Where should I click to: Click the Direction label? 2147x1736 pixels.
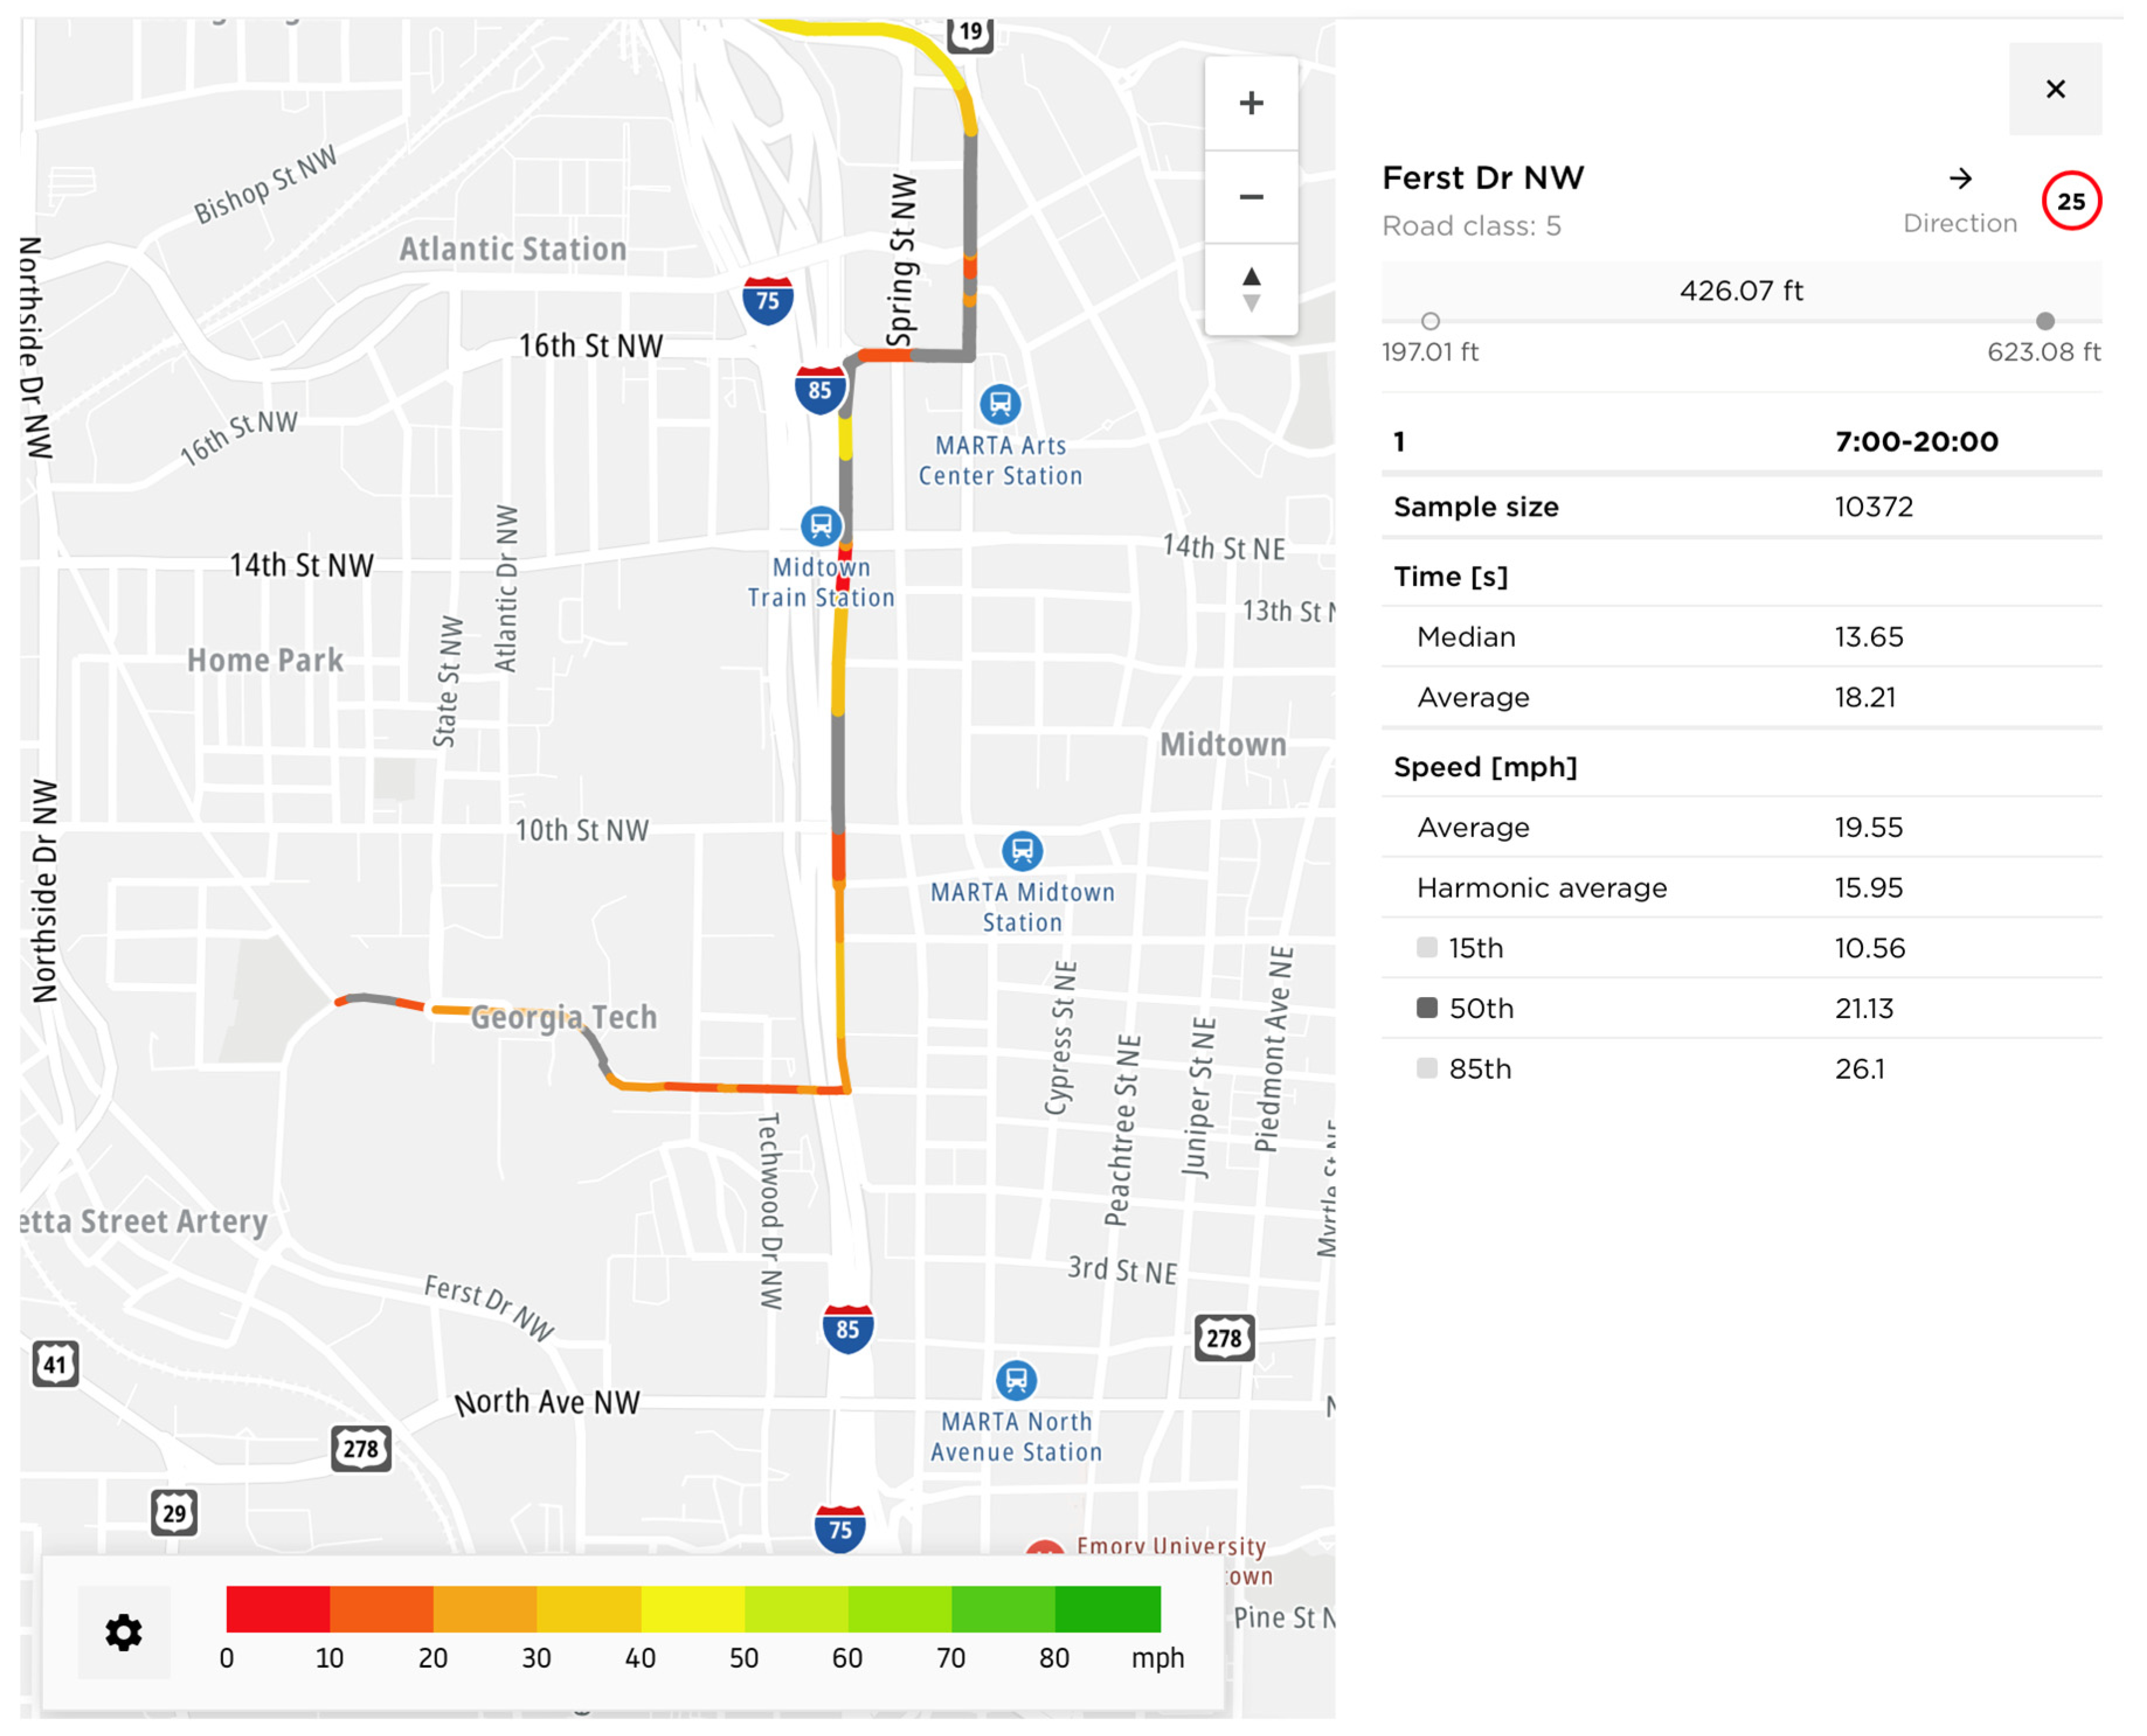click(x=1959, y=223)
